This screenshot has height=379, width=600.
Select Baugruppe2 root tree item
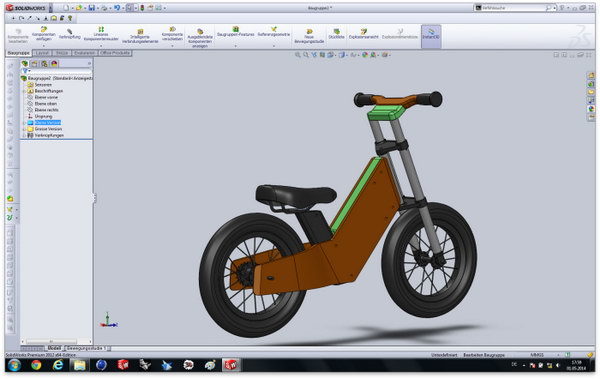tap(57, 78)
